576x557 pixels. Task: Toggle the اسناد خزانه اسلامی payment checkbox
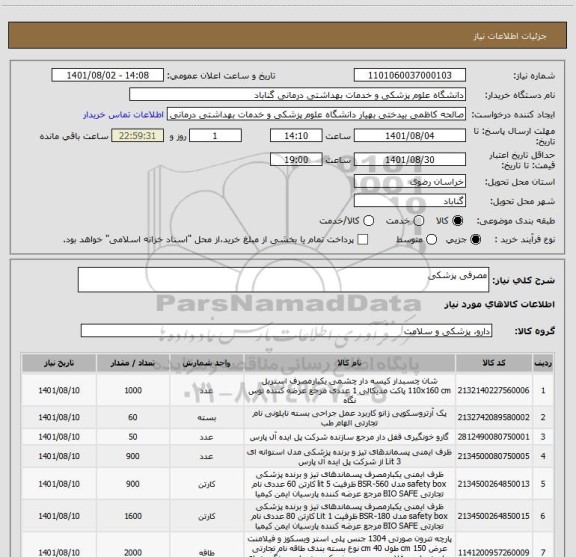(x=363, y=240)
